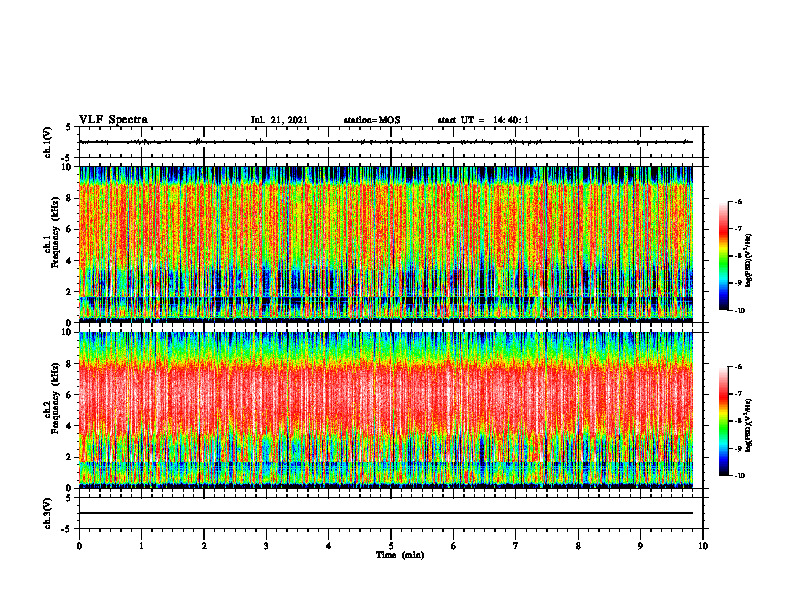Click the ch.2 spectrogram "8" kHz tick label

pos(70,364)
